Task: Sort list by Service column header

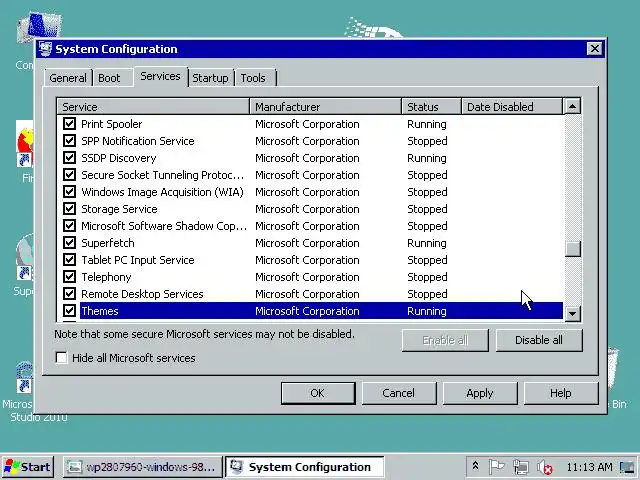Action: click(x=153, y=107)
